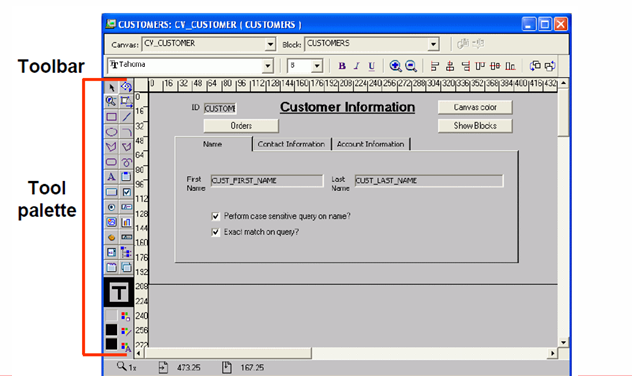Align objects vertically centered
The height and width of the screenshot is (376, 632).
tap(495, 66)
